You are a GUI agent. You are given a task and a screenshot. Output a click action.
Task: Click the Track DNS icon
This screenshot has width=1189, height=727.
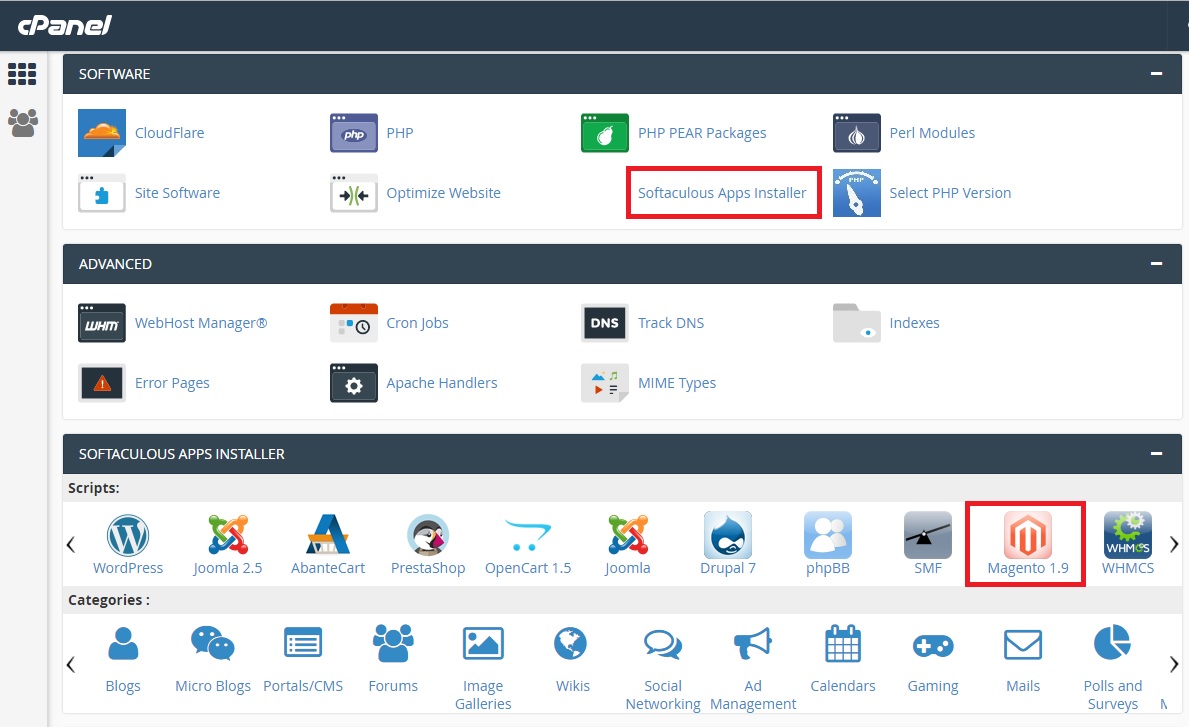tap(604, 323)
